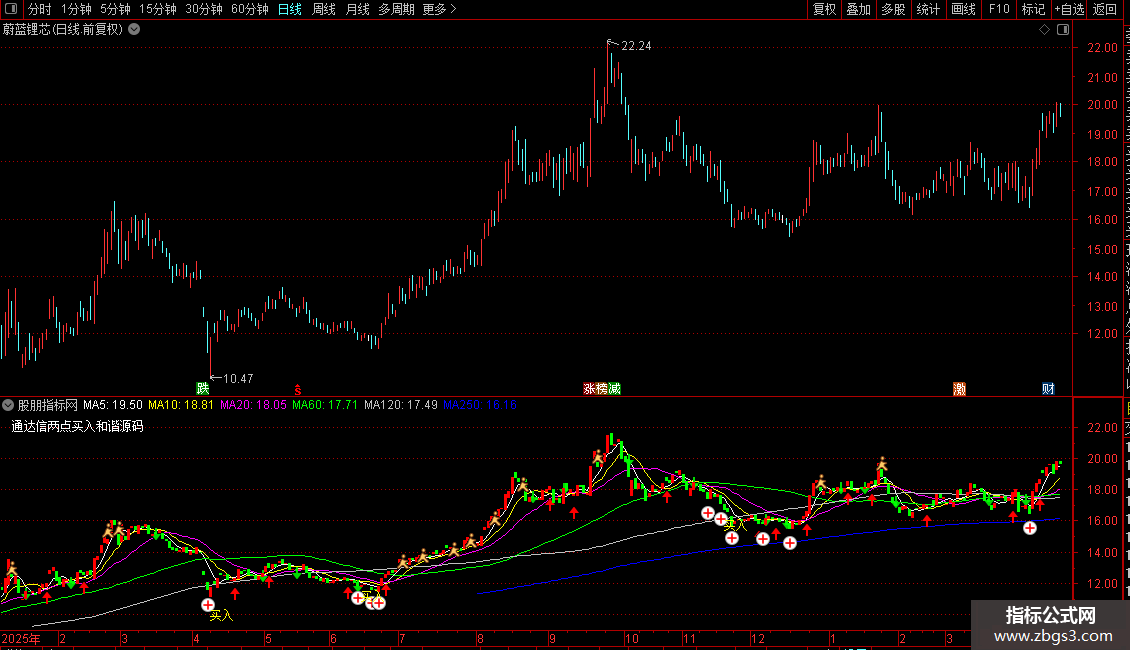
Task: Open dropdown next to 蔚蓝锂芯 title
Action: pos(134,30)
